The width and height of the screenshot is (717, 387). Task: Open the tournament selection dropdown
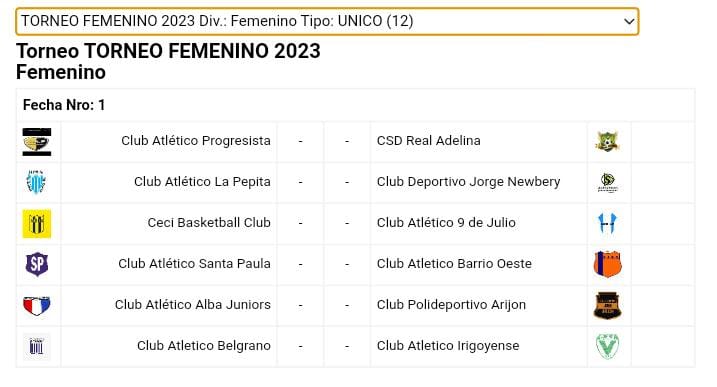[x=327, y=22]
